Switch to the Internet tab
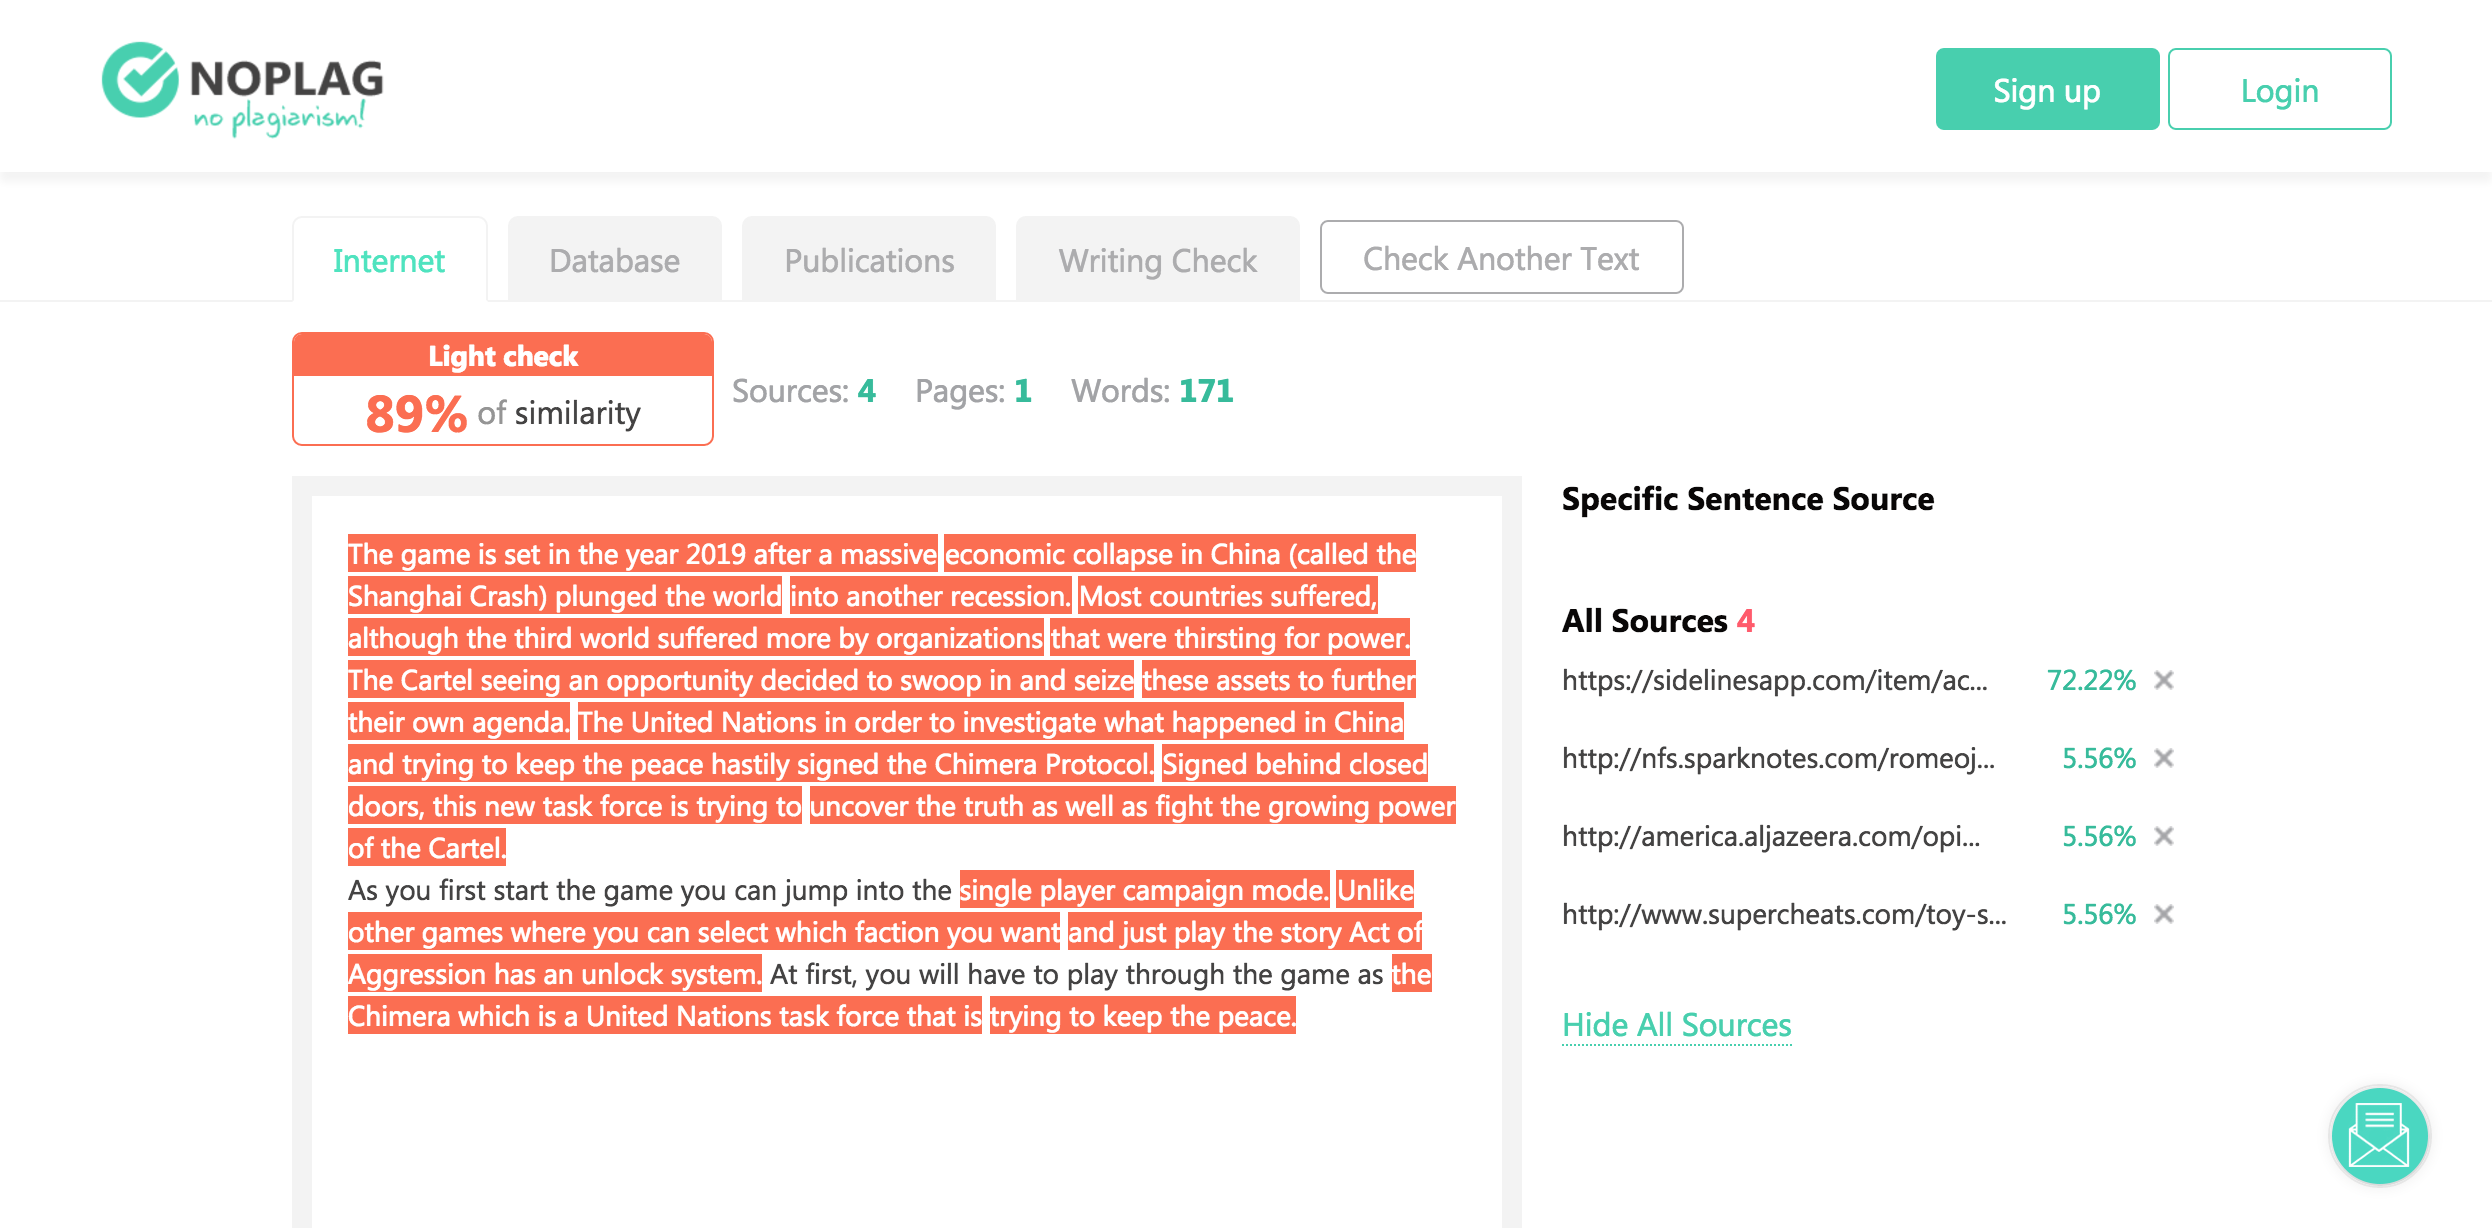The height and width of the screenshot is (1228, 2492). 389,260
